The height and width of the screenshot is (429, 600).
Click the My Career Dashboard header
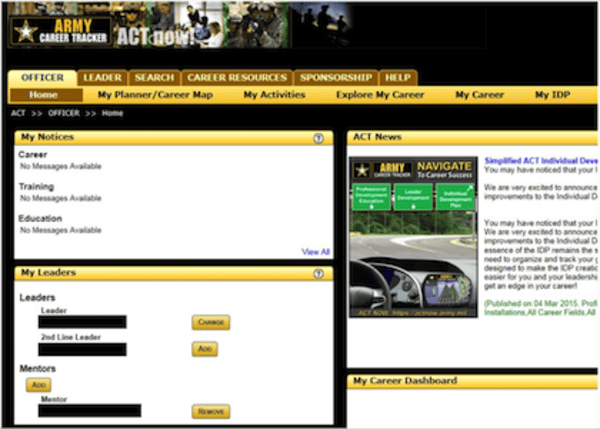click(x=473, y=381)
